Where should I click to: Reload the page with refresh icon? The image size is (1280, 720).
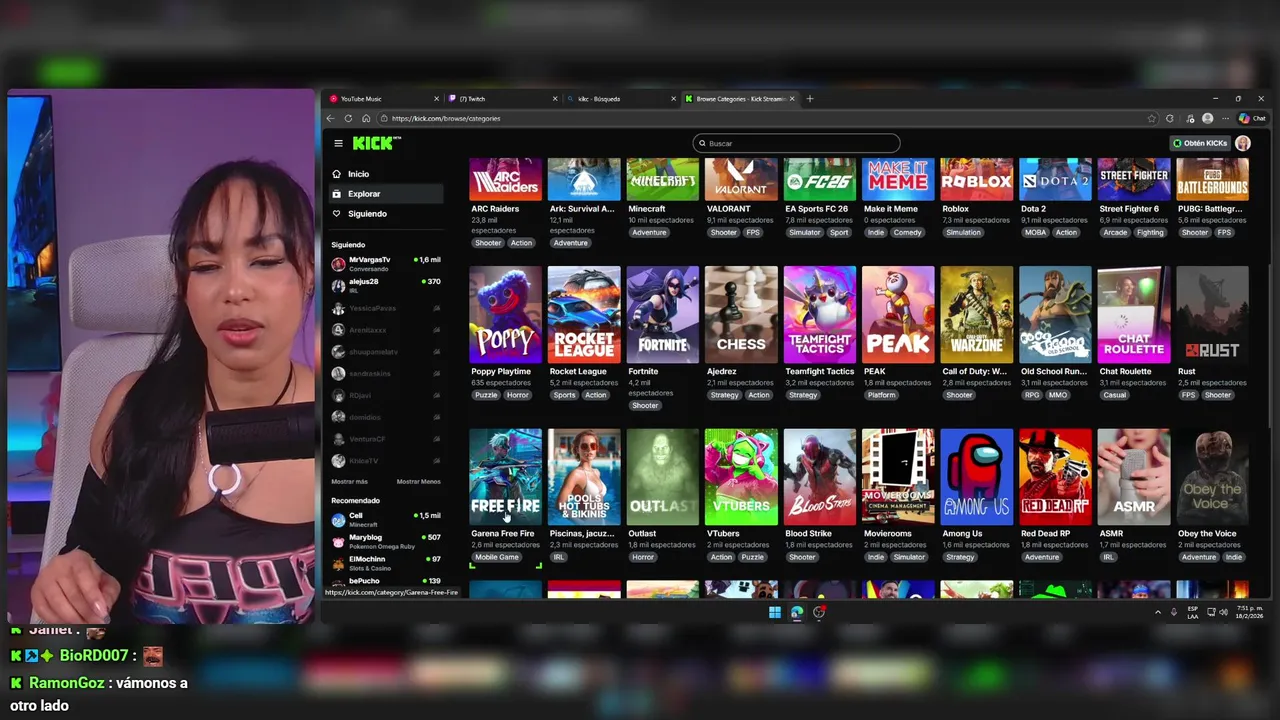pyautogui.click(x=349, y=118)
